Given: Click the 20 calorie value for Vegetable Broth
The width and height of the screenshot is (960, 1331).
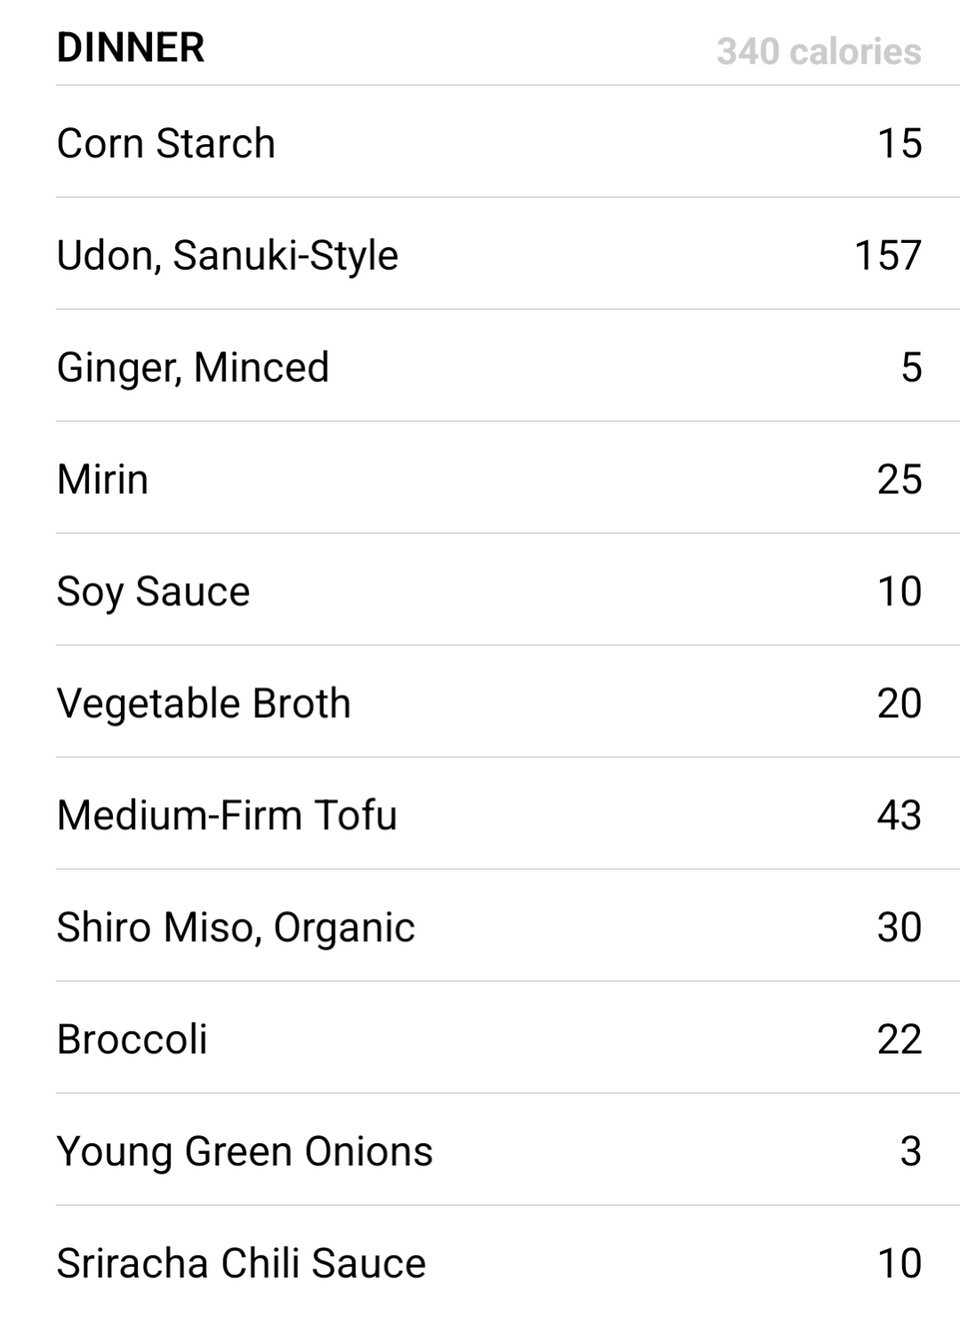Looking at the screenshot, I should [x=899, y=703].
